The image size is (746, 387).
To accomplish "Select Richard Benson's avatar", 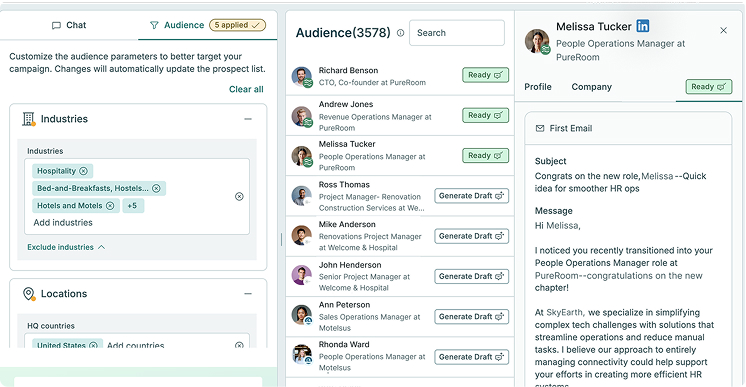I will [x=302, y=77].
